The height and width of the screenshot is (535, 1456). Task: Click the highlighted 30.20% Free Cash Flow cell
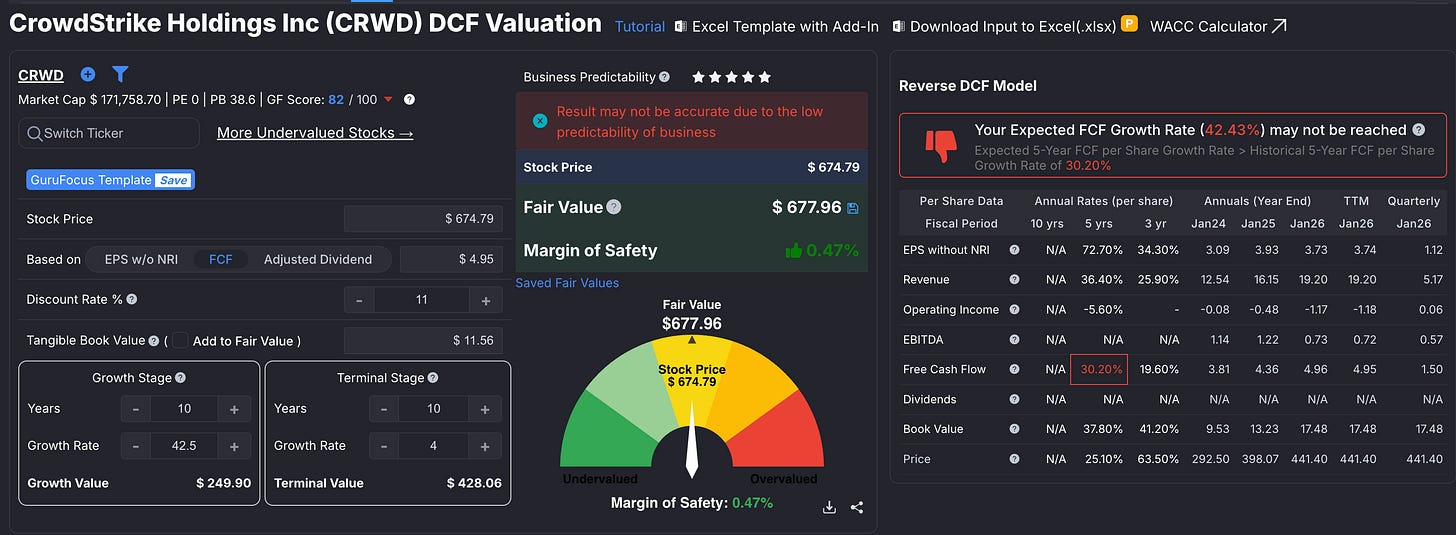tap(1099, 369)
